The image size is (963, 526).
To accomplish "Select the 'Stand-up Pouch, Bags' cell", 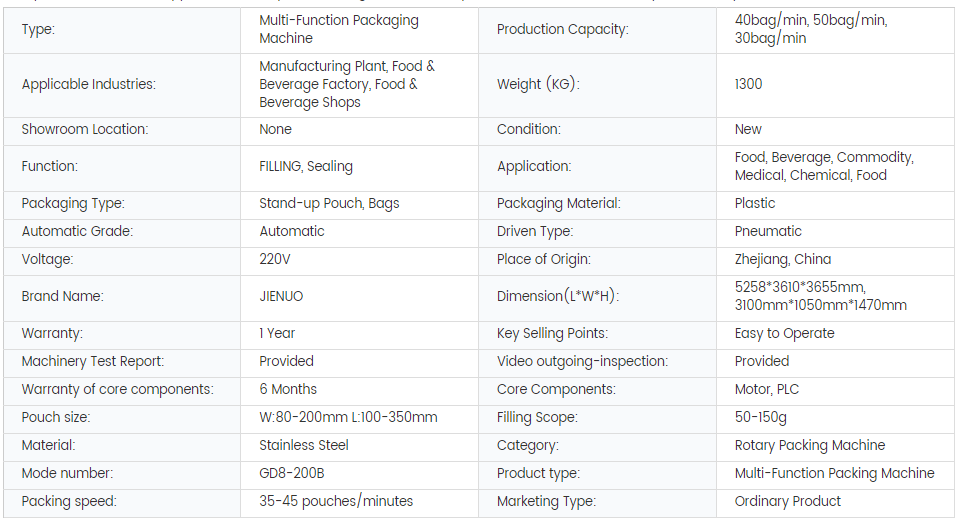I will coord(329,203).
